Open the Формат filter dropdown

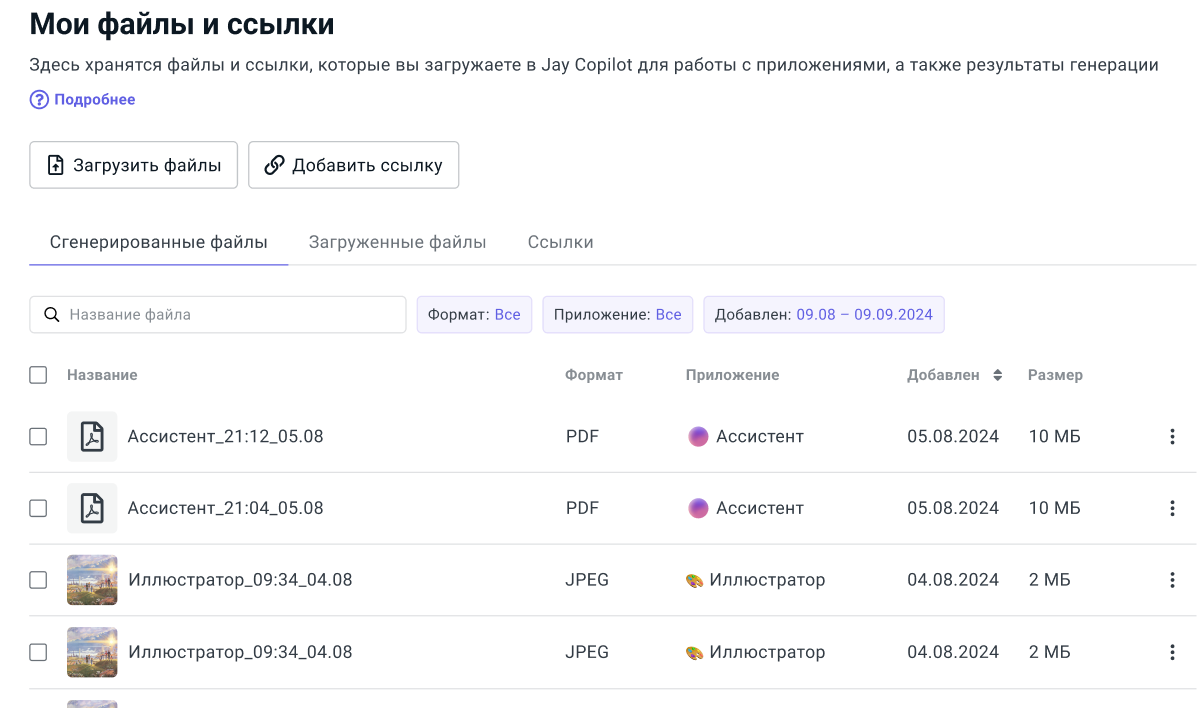(474, 315)
